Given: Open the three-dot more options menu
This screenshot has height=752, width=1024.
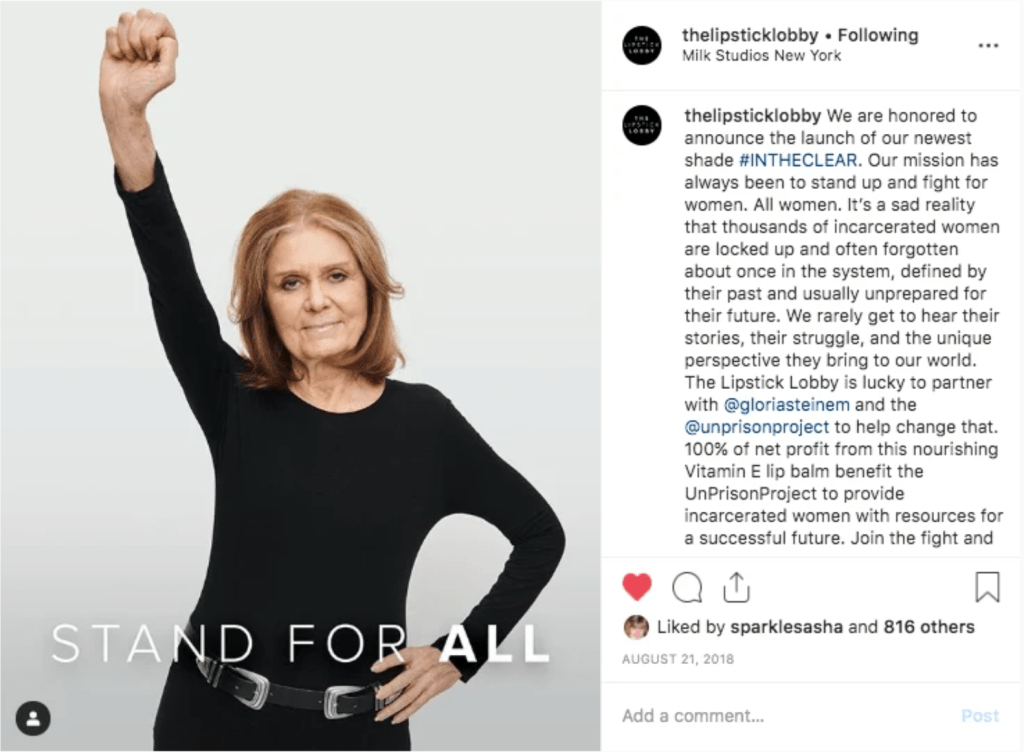Looking at the screenshot, I should (988, 45).
